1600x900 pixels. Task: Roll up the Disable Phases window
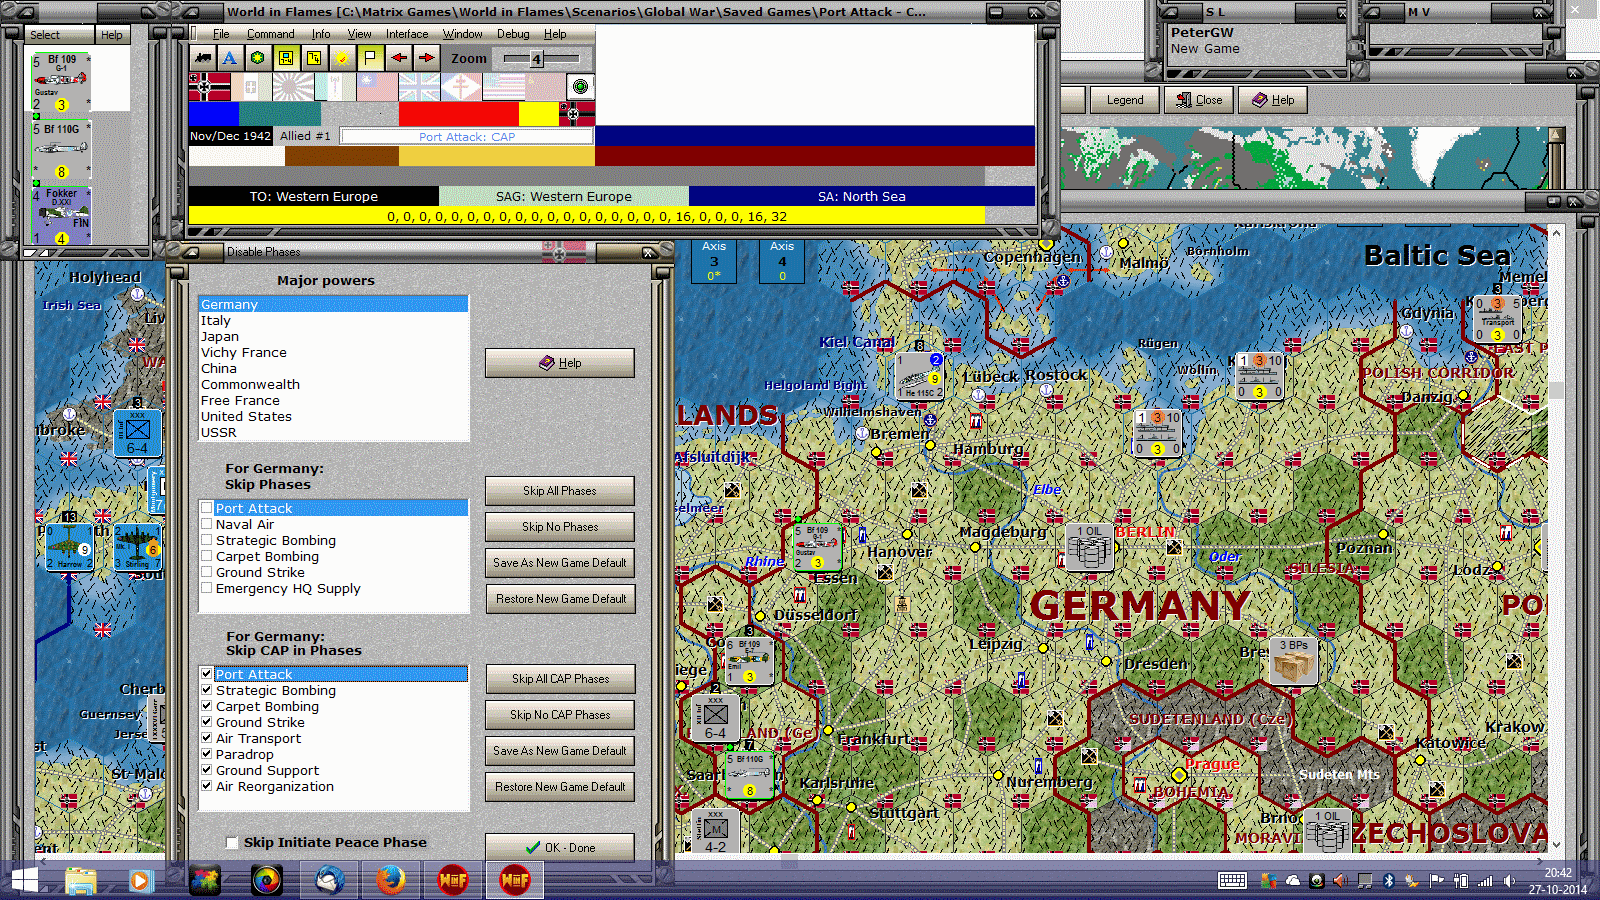(x=191, y=252)
